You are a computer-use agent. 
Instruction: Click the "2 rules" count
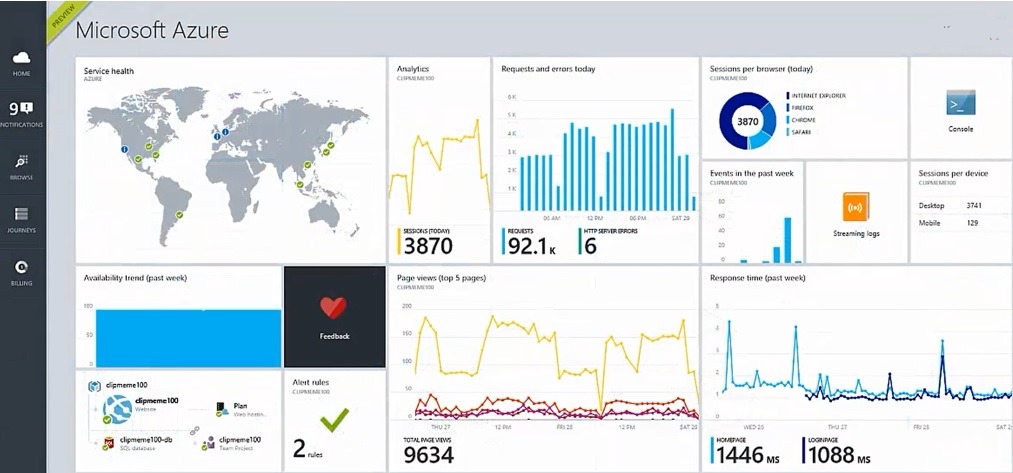coord(308,448)
